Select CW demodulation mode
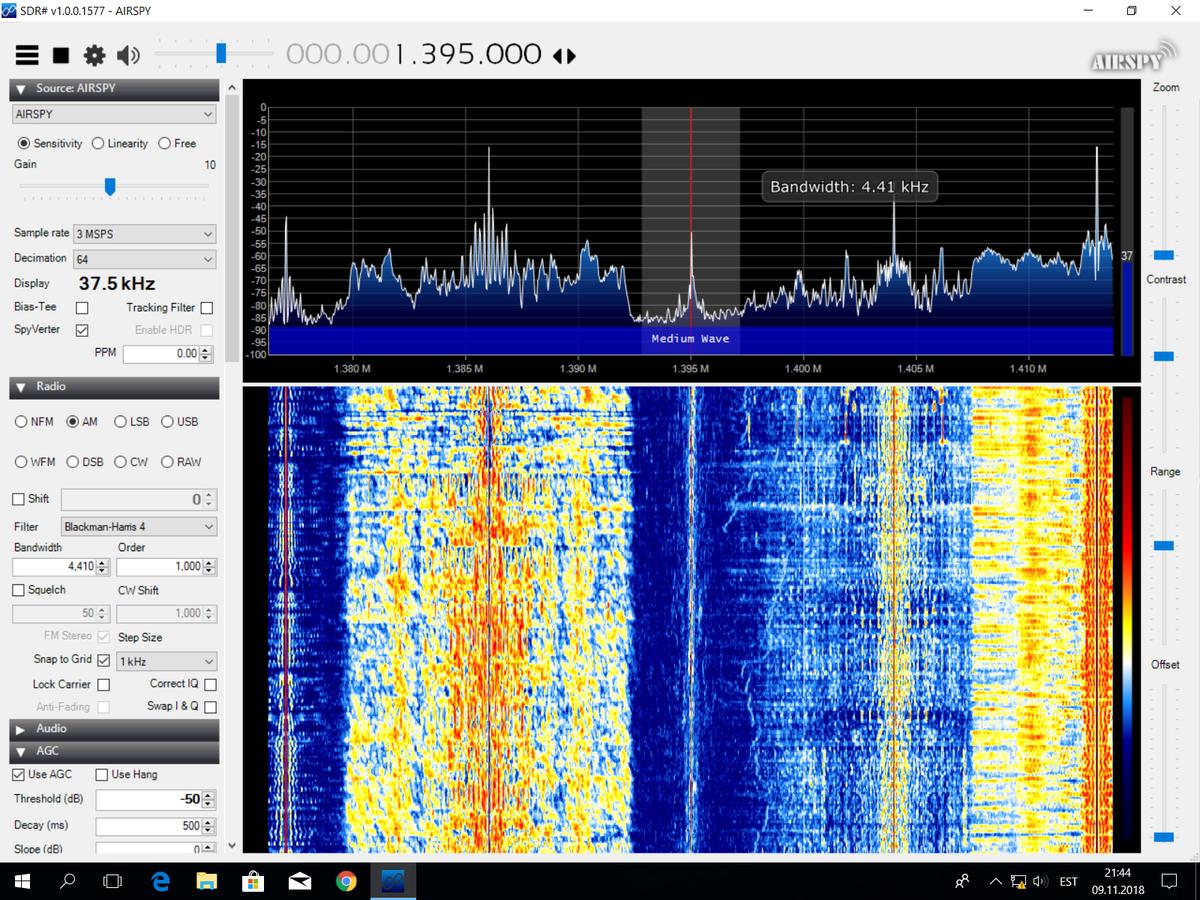This screenshot has height=900, width=1200. pyautogui.click(x=121, y=462)
